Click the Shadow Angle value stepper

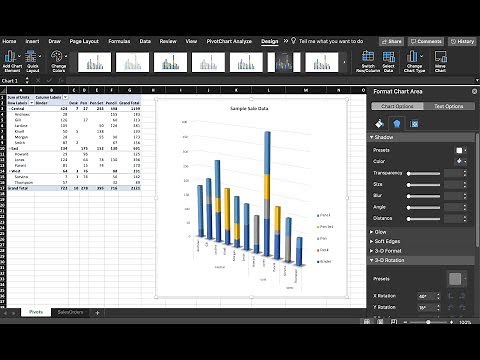click(465, 207)
